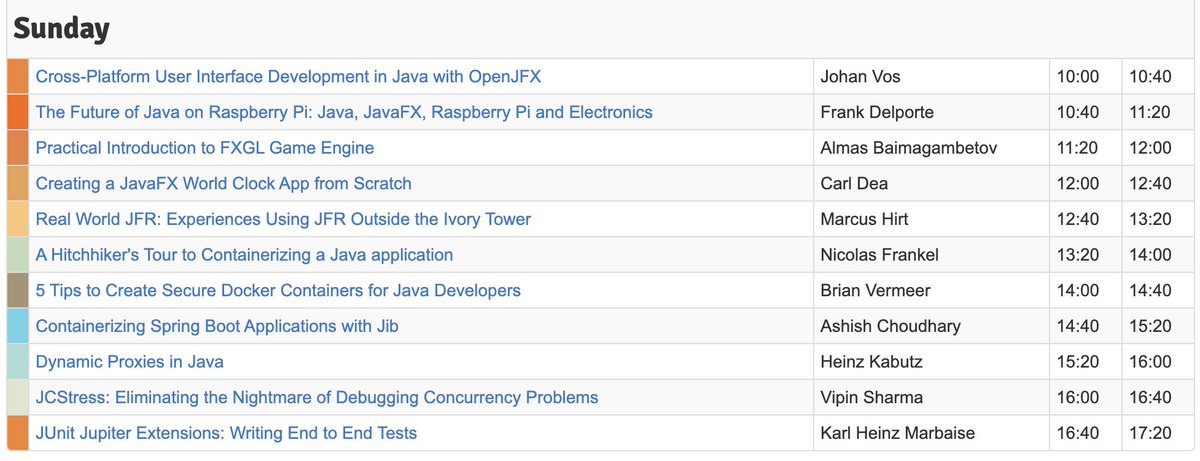This screenshot has width=1200, height=461.
Task: Select speaker name Carl Dea
Action: click(855, 184)
